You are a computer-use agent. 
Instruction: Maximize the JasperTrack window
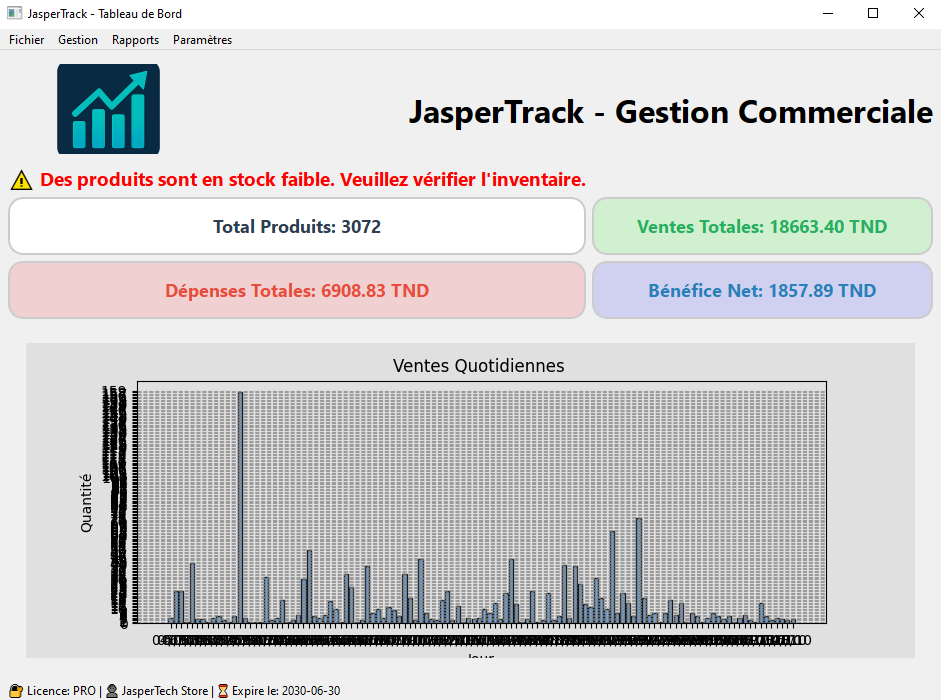[x=873, y=13]
